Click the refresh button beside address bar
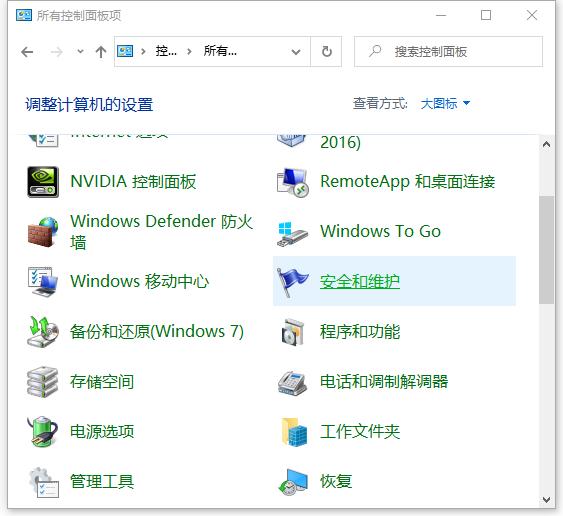 coord(326,52)
